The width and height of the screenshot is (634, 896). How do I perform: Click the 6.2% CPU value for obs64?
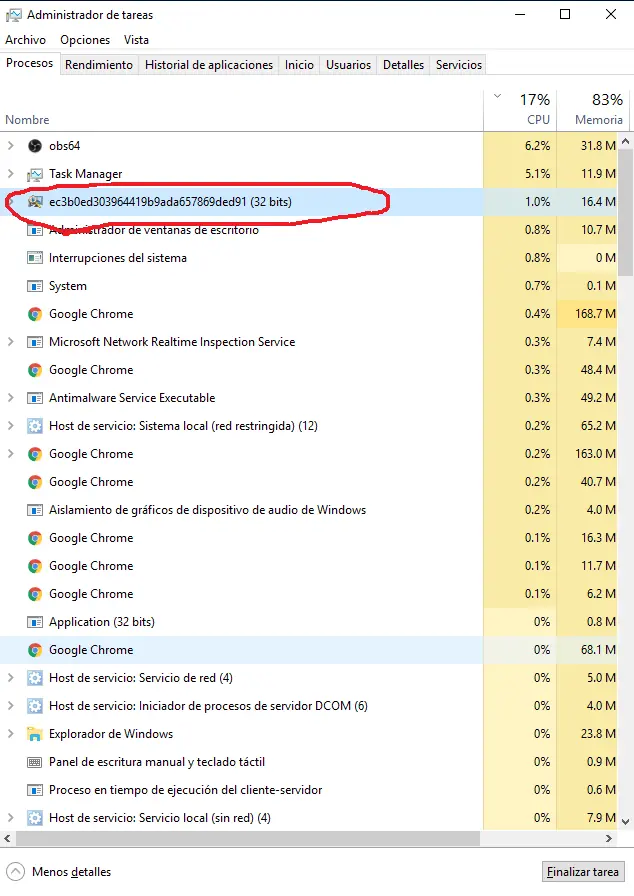point(537,146)
